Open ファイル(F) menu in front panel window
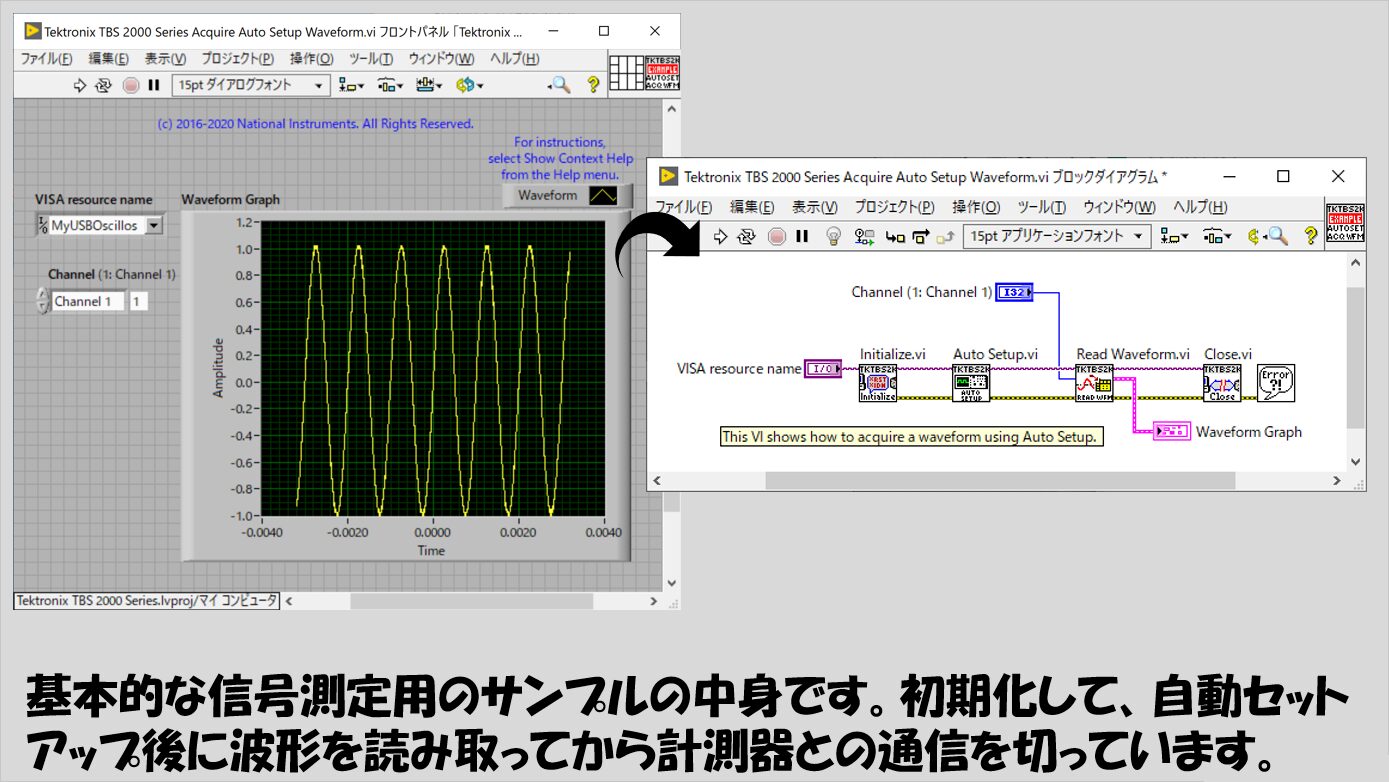The image size is (1389, 782). [x=47, y=59]
